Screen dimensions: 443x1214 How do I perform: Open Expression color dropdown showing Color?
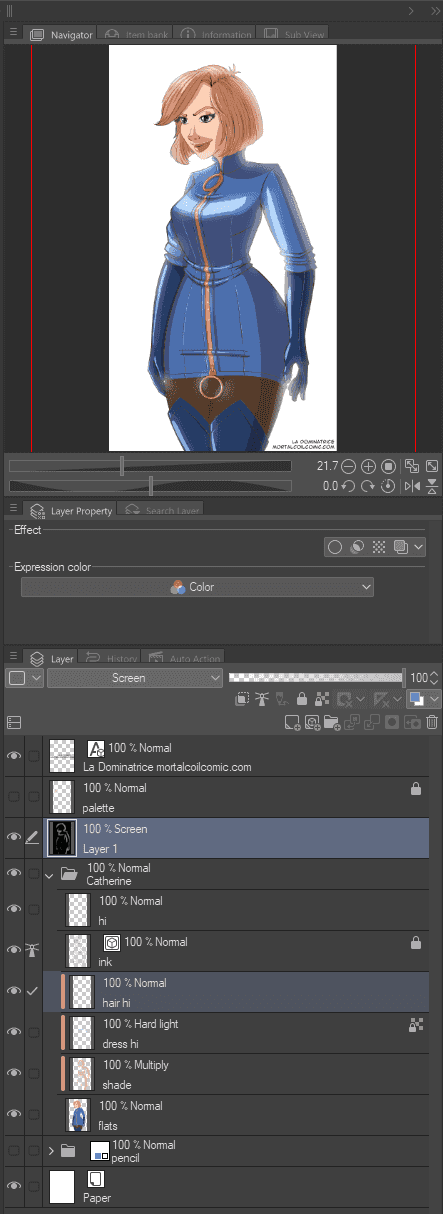click(197, 587)
